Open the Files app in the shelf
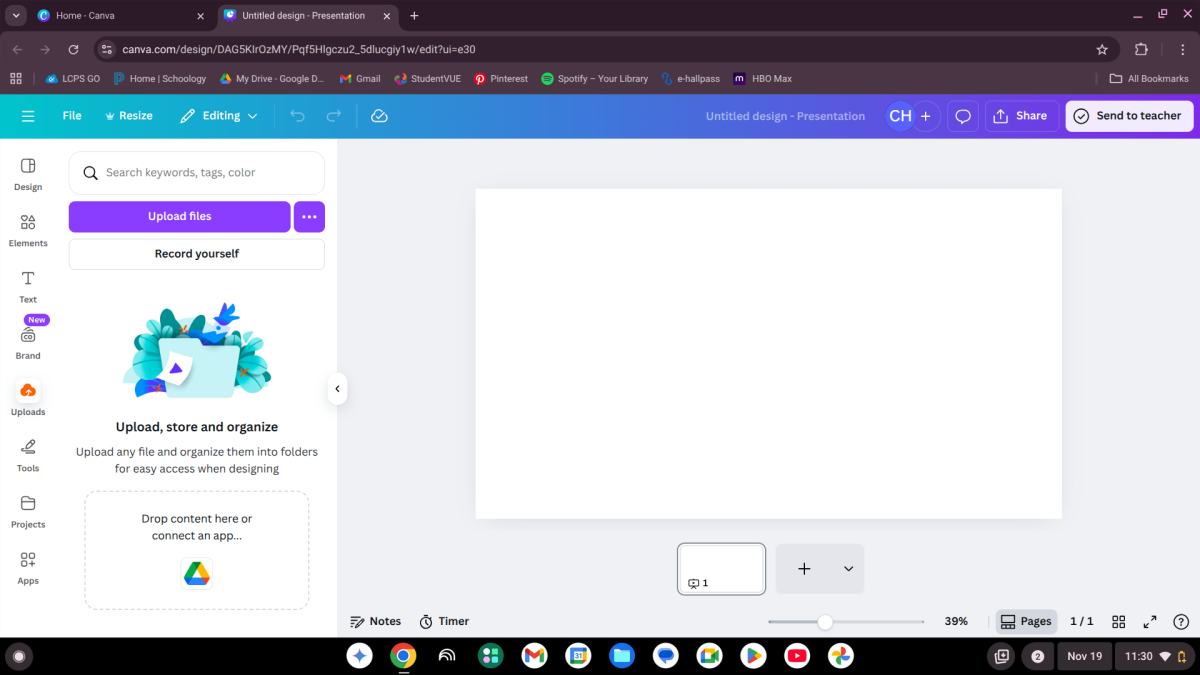This screenshot has height=675, width=1200. (x=622, y=656)
